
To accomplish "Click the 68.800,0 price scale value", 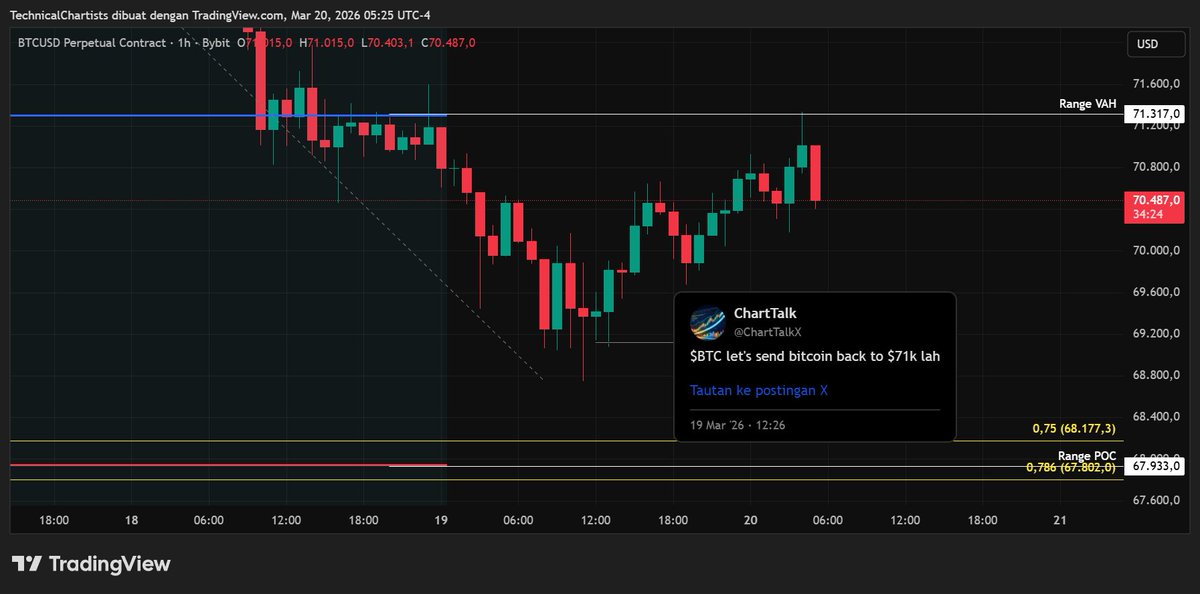I will pyautogui.click(x=1158, y=375).
